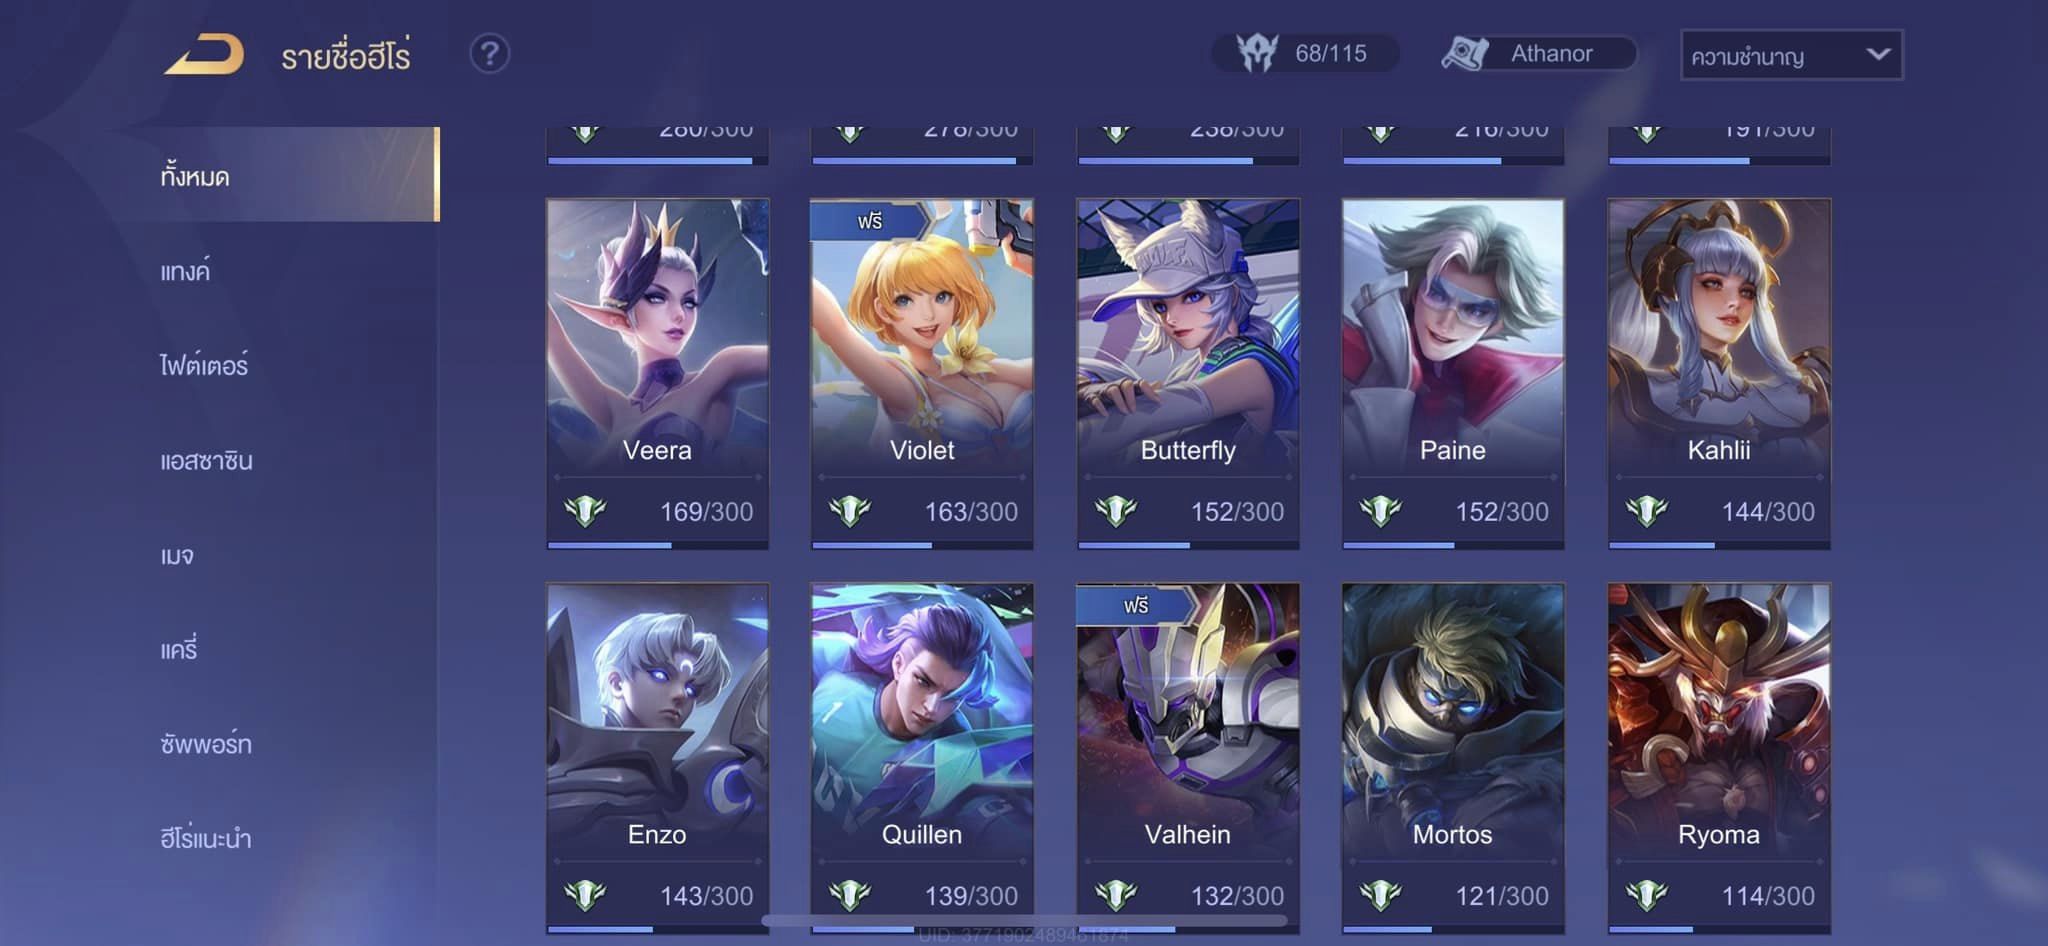Click Enzo's mastery progress bar
The width and height of the screenshot is (2048, 946).
coord(657,929)
